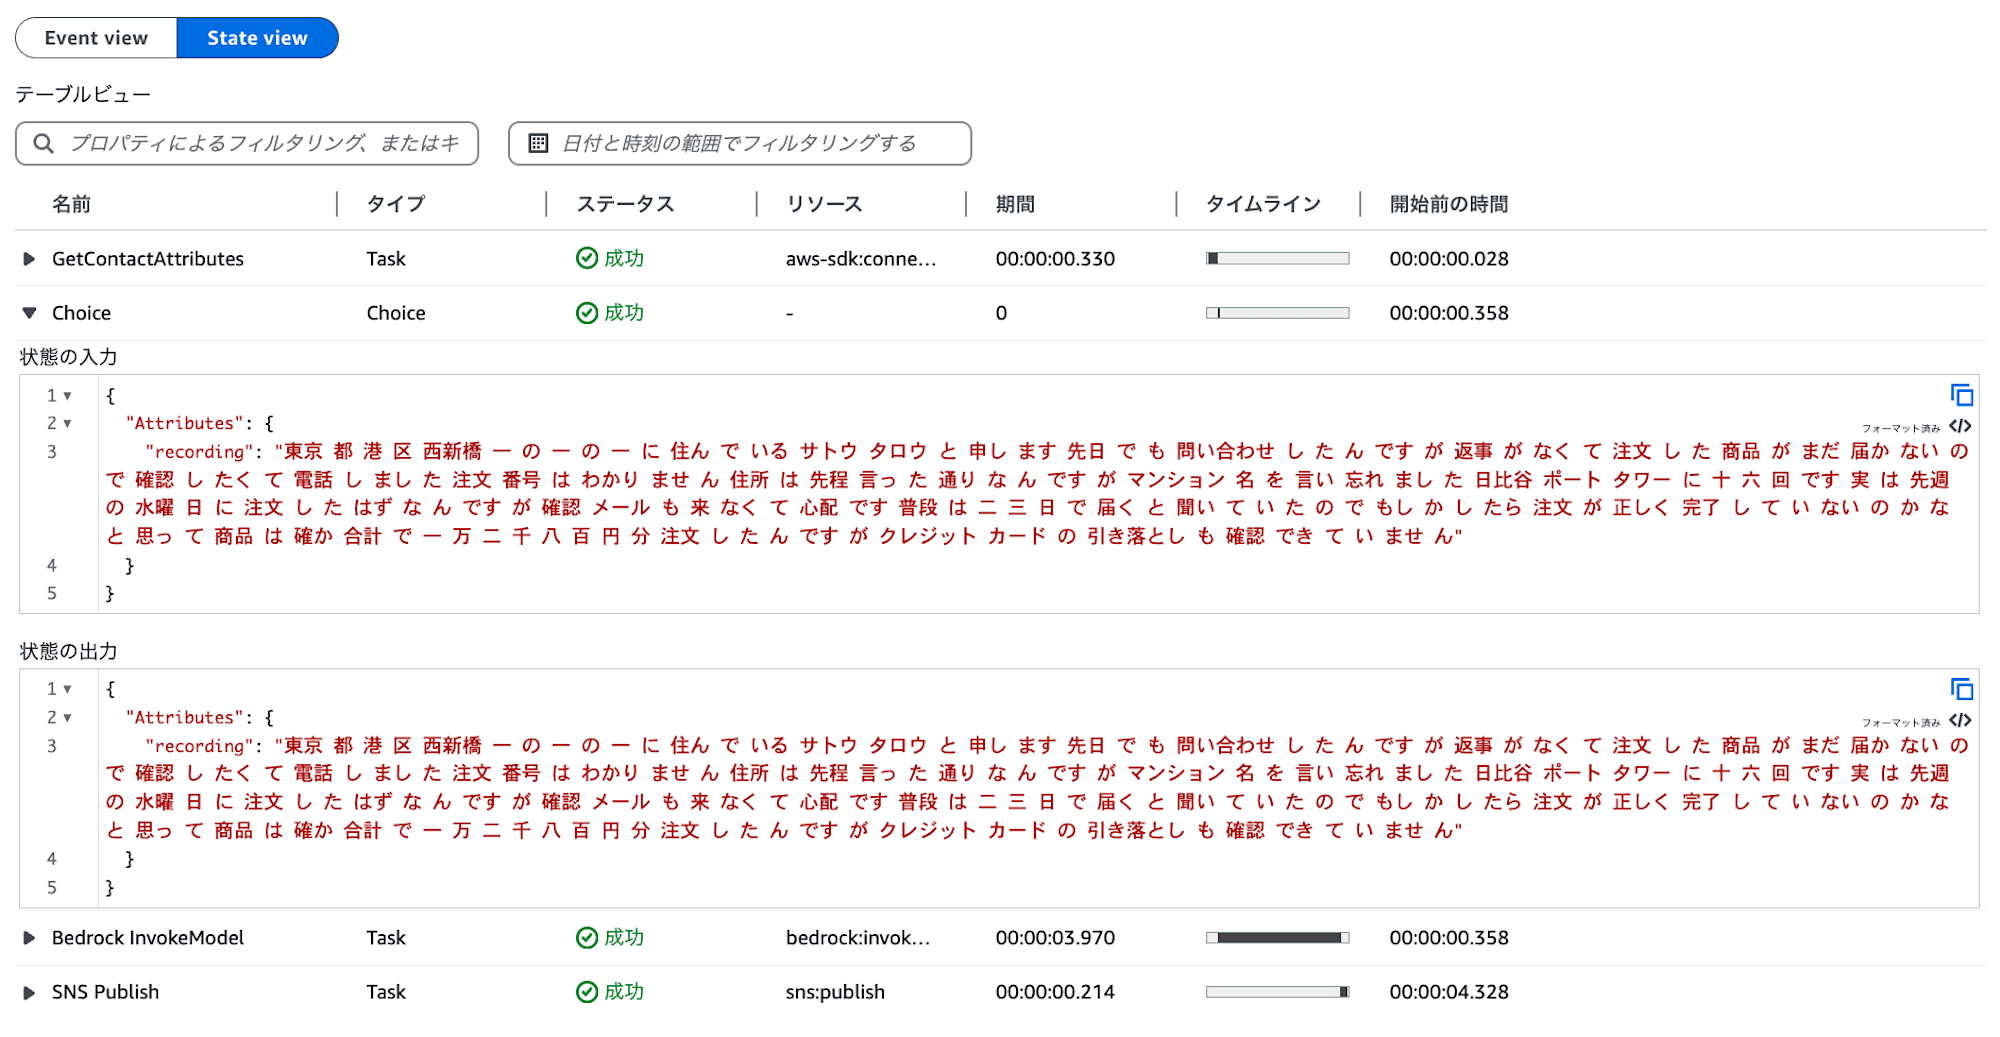Click the aws-sdk:conne... resource cell

(x=861, y=259)
